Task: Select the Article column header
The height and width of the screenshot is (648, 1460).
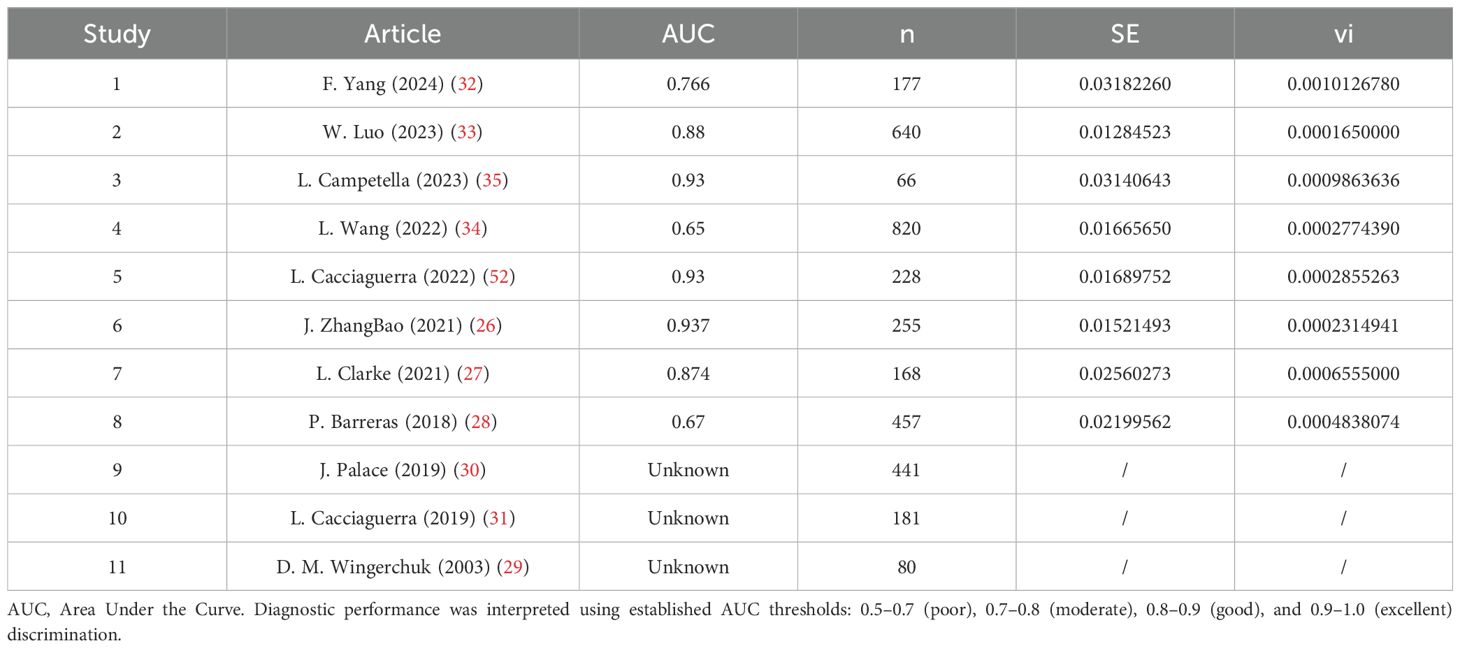Action: pyautogui.click(x=403, y=34)
